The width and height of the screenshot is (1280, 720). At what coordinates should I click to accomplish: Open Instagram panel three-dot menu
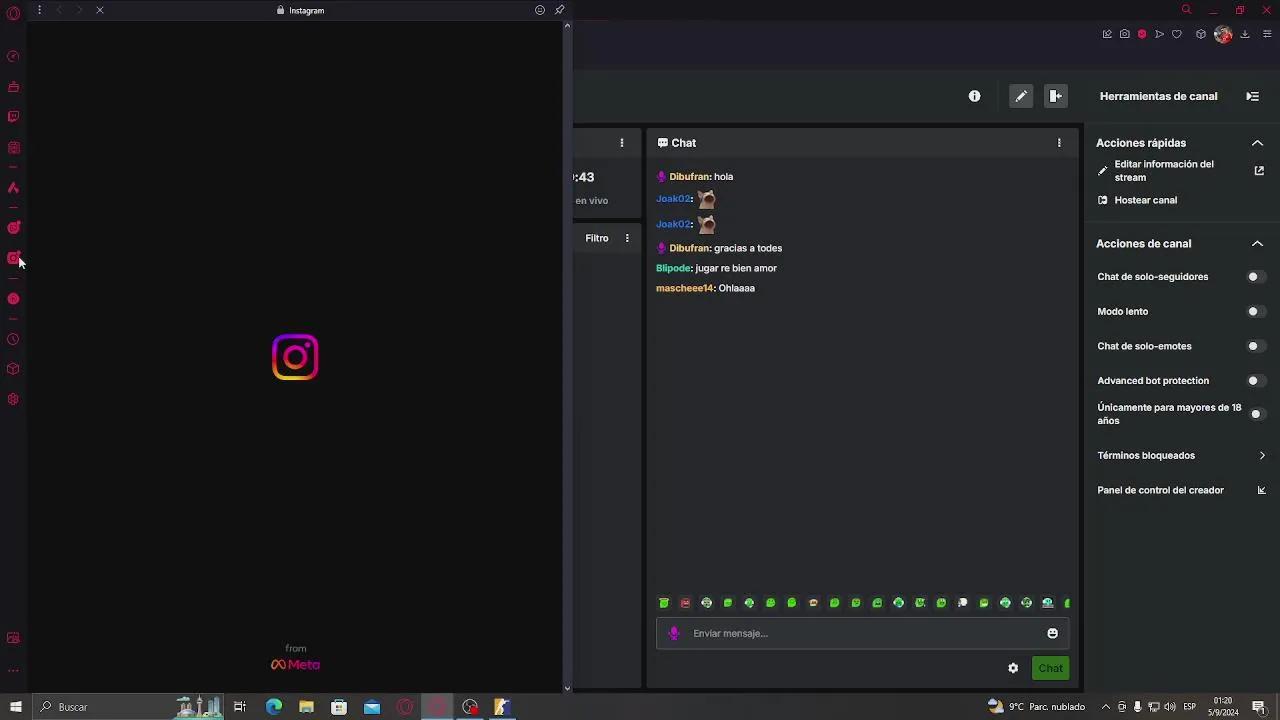click(x=39, y=10)
